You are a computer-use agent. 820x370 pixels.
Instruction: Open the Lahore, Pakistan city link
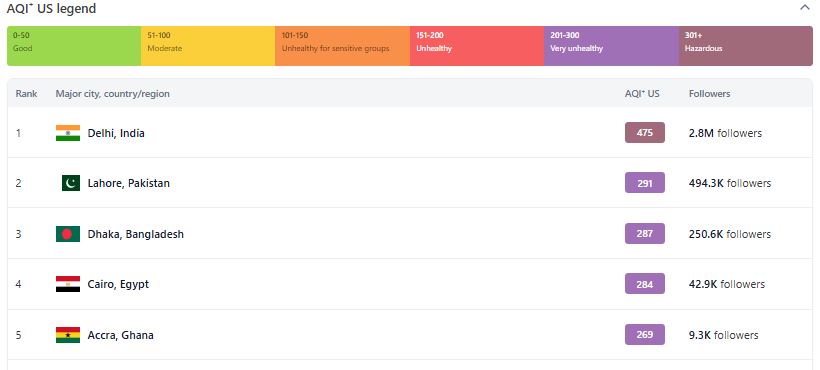(x=129, y=183)
